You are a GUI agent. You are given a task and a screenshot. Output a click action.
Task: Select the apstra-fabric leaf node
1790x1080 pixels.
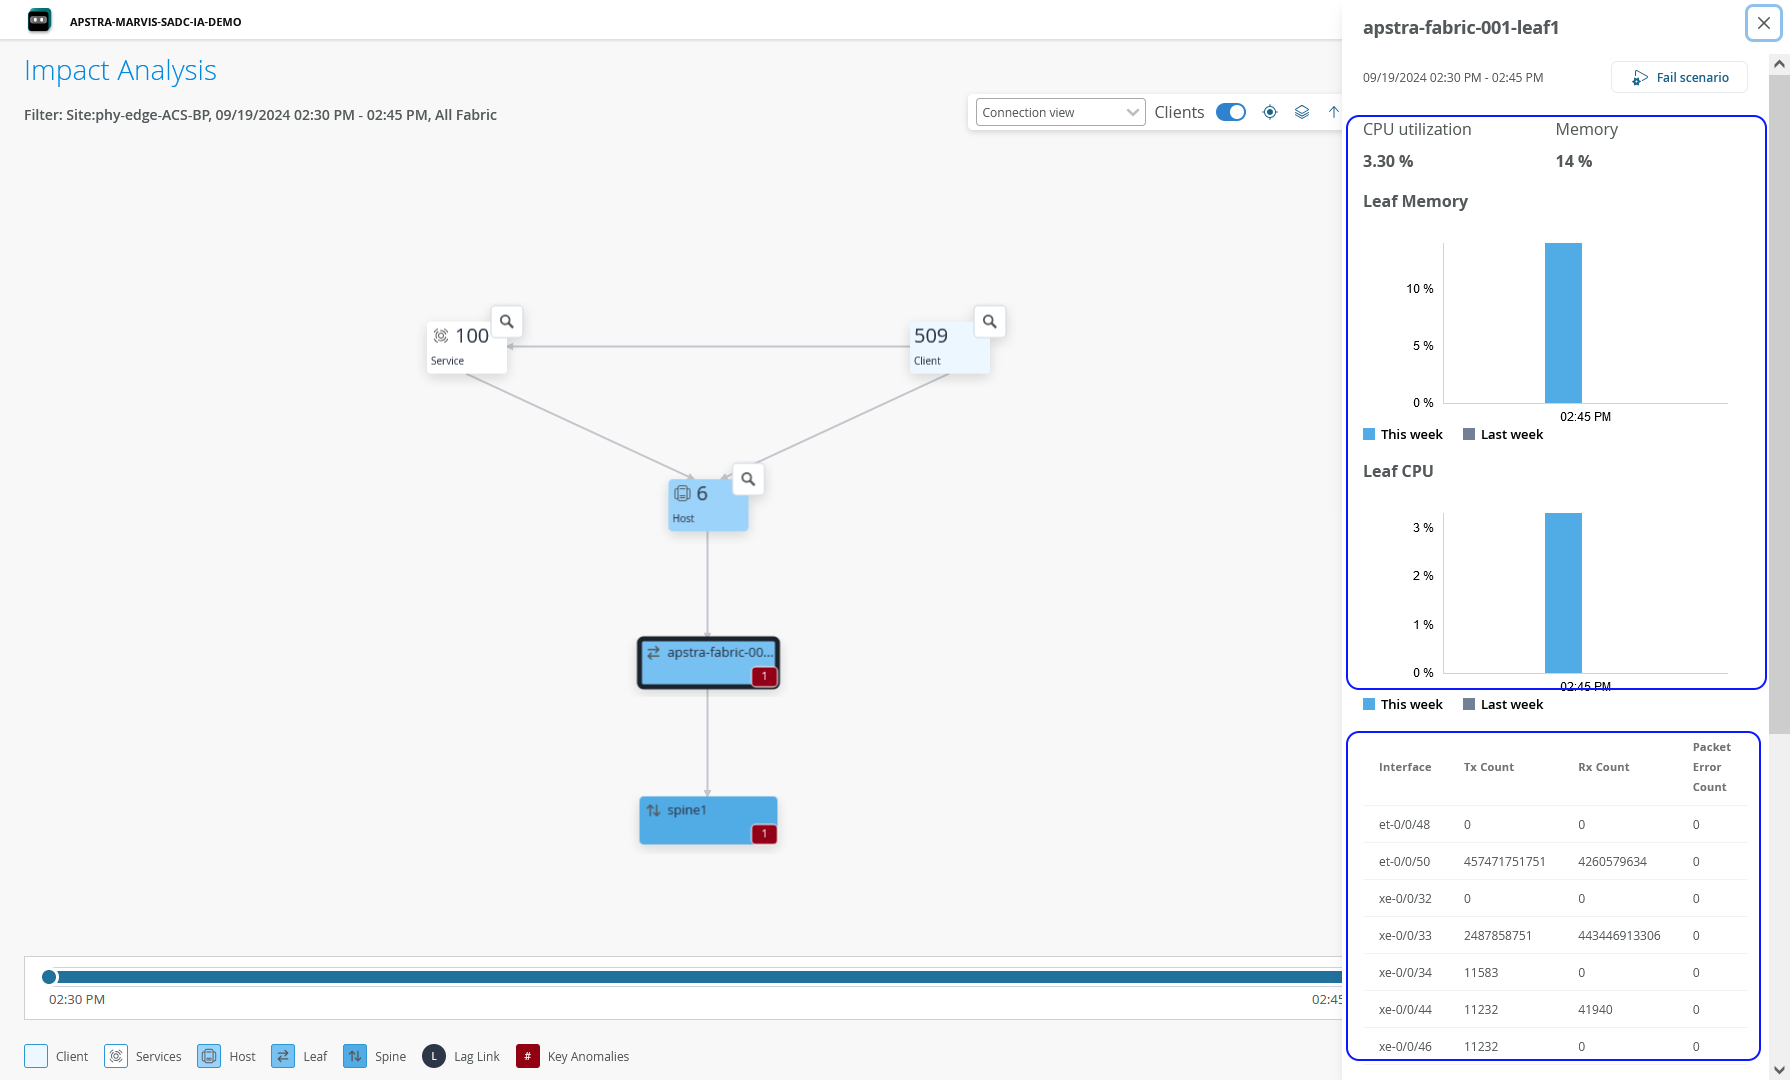[708, 662]
